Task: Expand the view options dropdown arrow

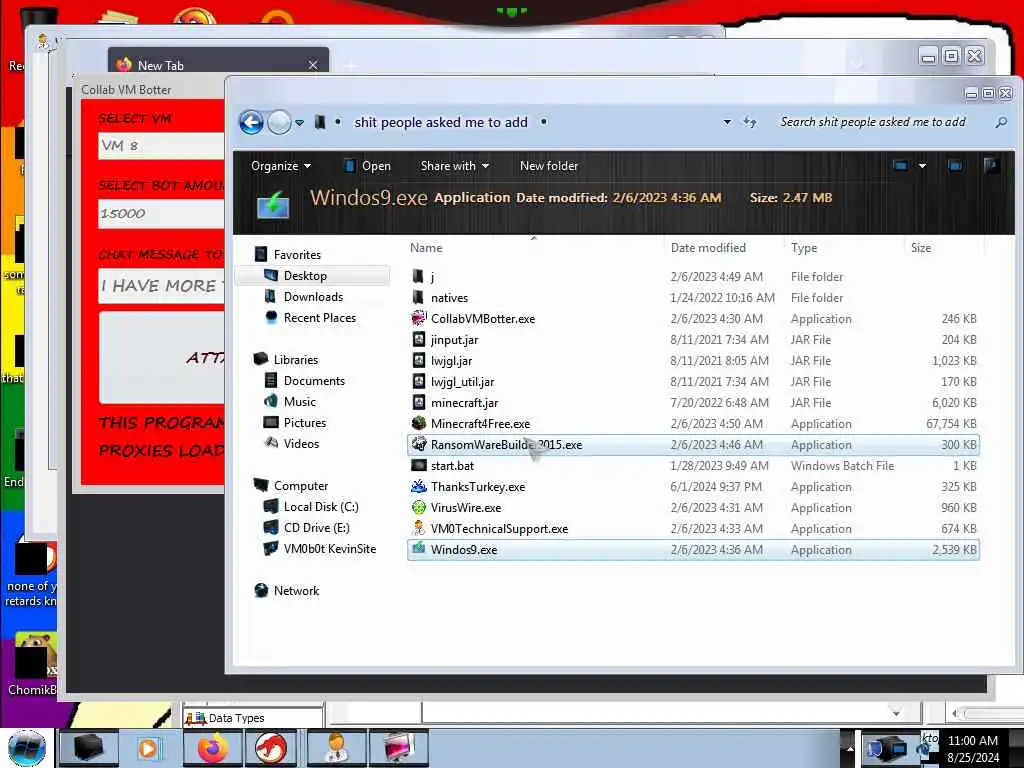Action: coord(922,166)
